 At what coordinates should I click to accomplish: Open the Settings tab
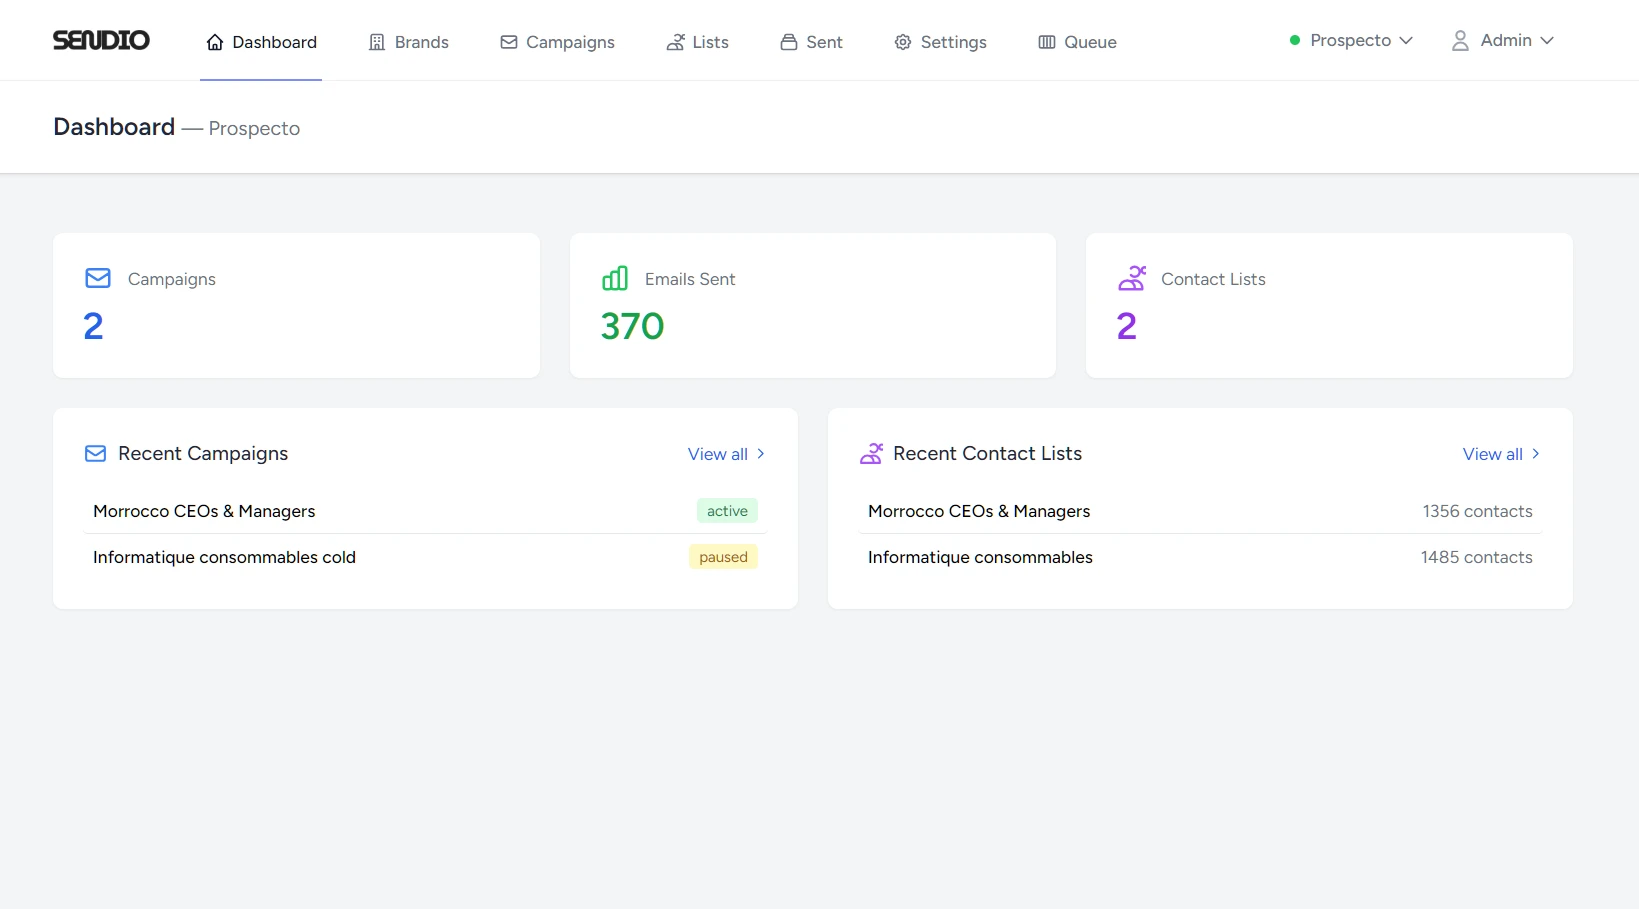(x=941, y=42)
